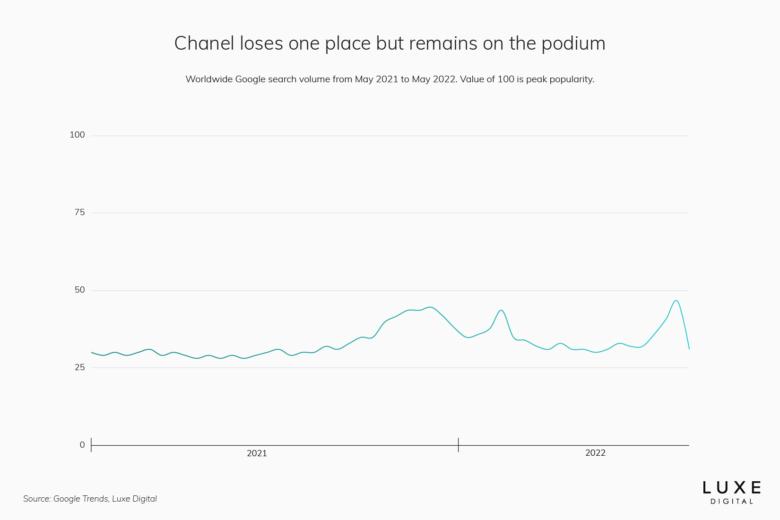The width and height of the screenshot is (780, 520).
Task: Click the 50 label on the y-axis
Action: 79,290
